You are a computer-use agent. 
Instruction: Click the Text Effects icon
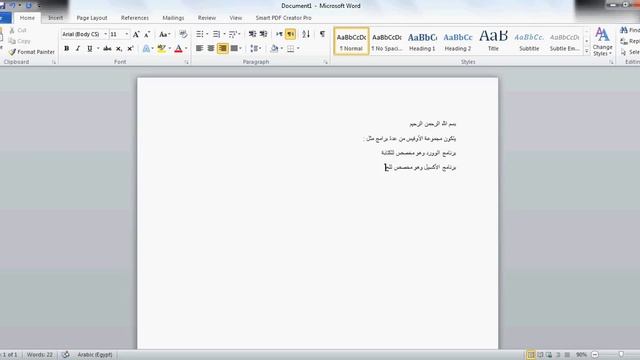pos(146,49)
